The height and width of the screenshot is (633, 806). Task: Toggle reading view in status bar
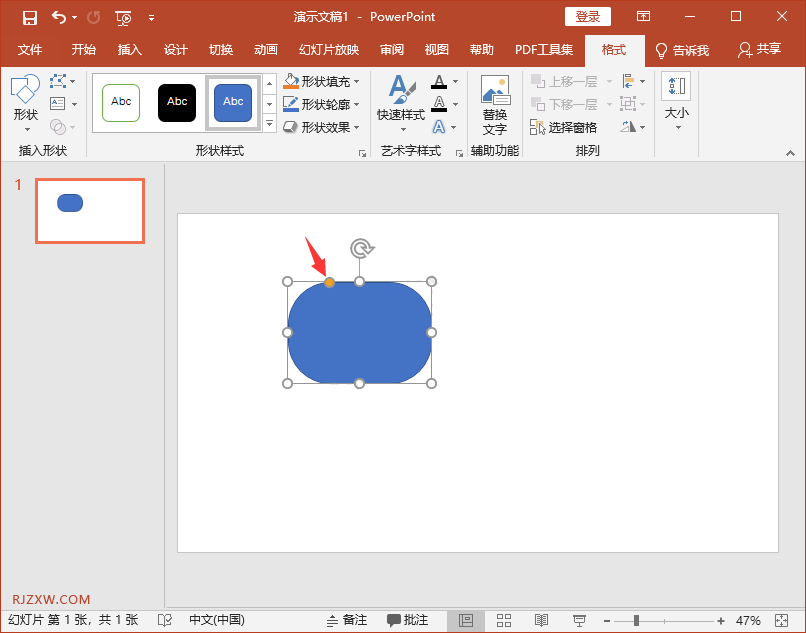point(541,620)
